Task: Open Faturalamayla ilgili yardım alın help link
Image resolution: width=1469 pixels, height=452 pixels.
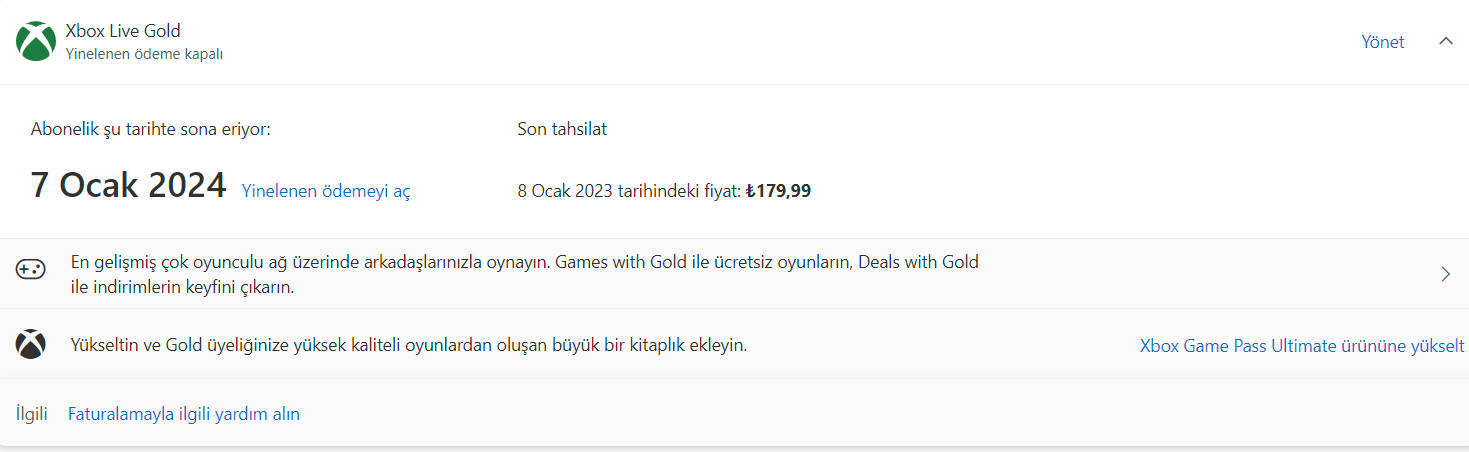Action: coord(184,414)
